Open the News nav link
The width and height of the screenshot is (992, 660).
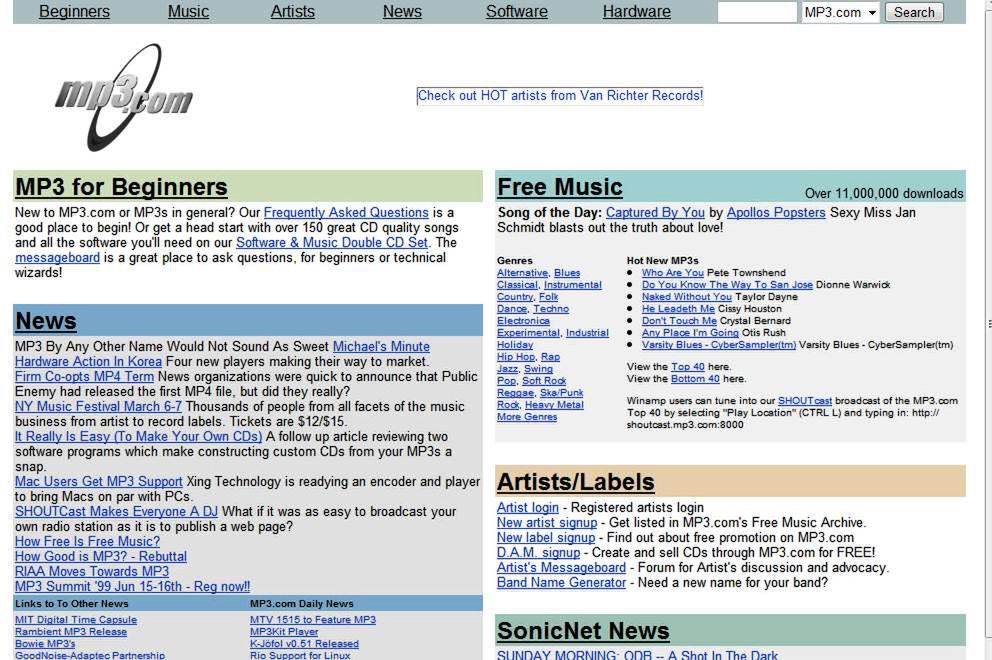(402, 11)
